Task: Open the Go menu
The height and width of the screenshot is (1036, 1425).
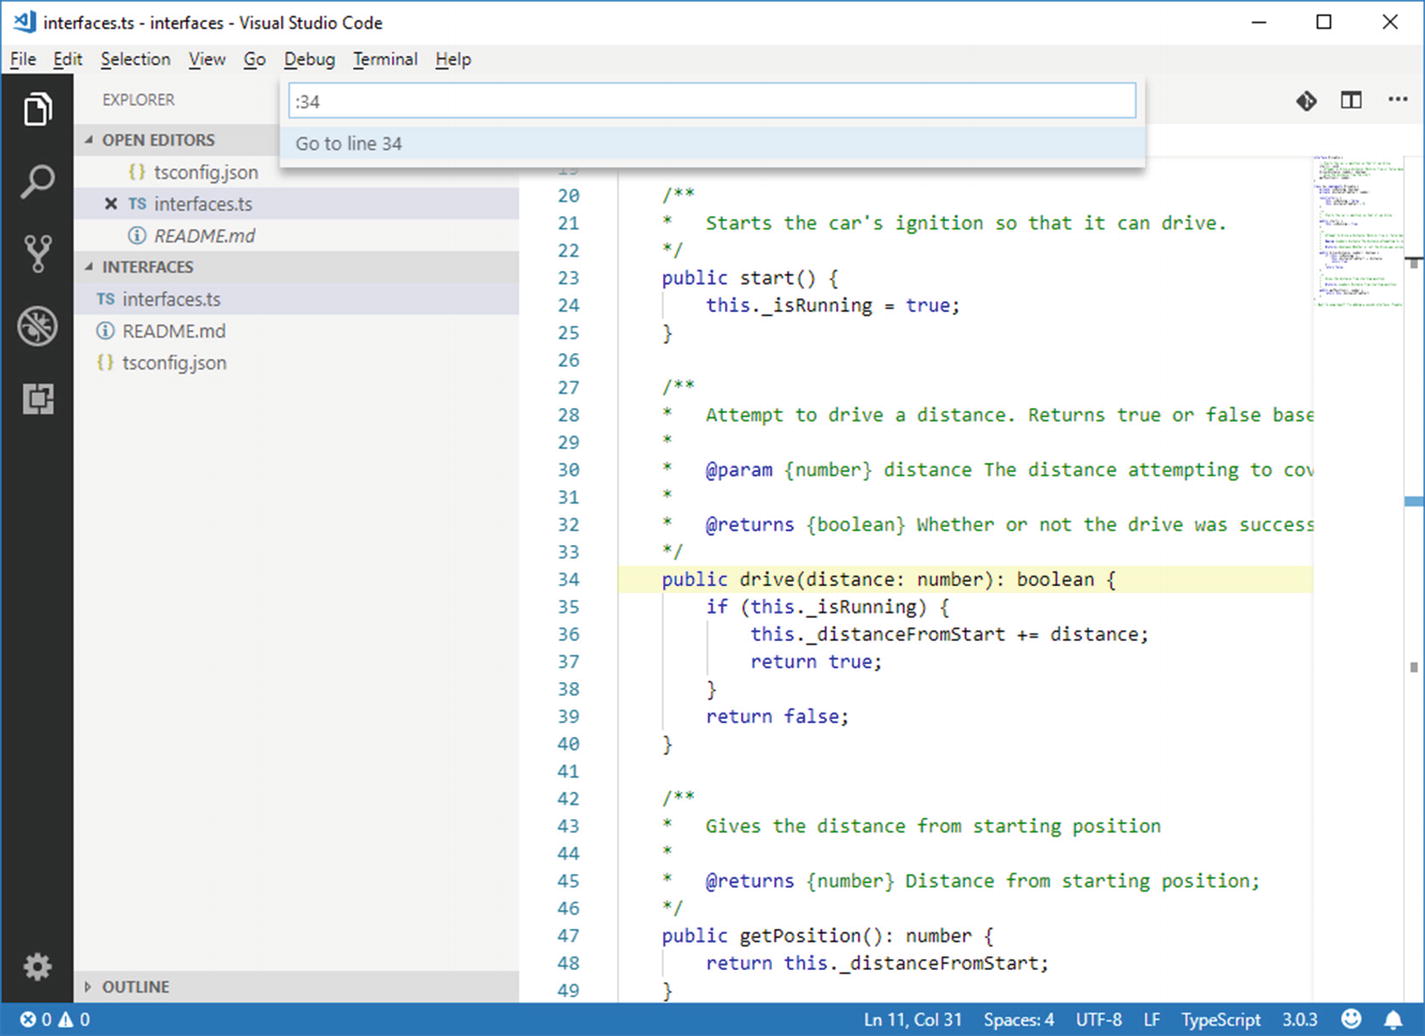Action: pos(254,59)
